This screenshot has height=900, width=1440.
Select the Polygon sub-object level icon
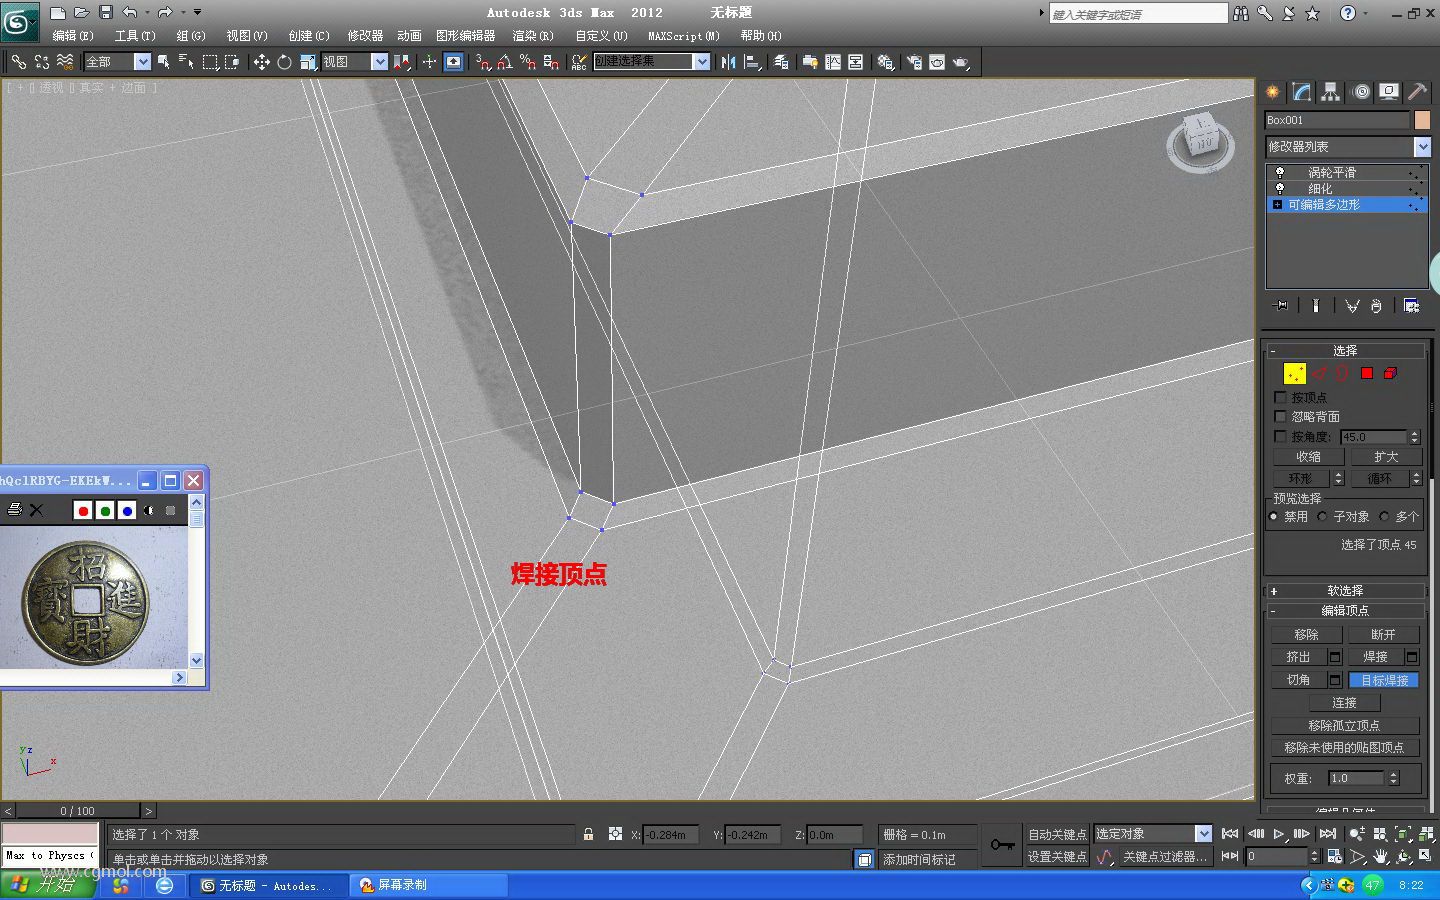(x=1367, y=373)
